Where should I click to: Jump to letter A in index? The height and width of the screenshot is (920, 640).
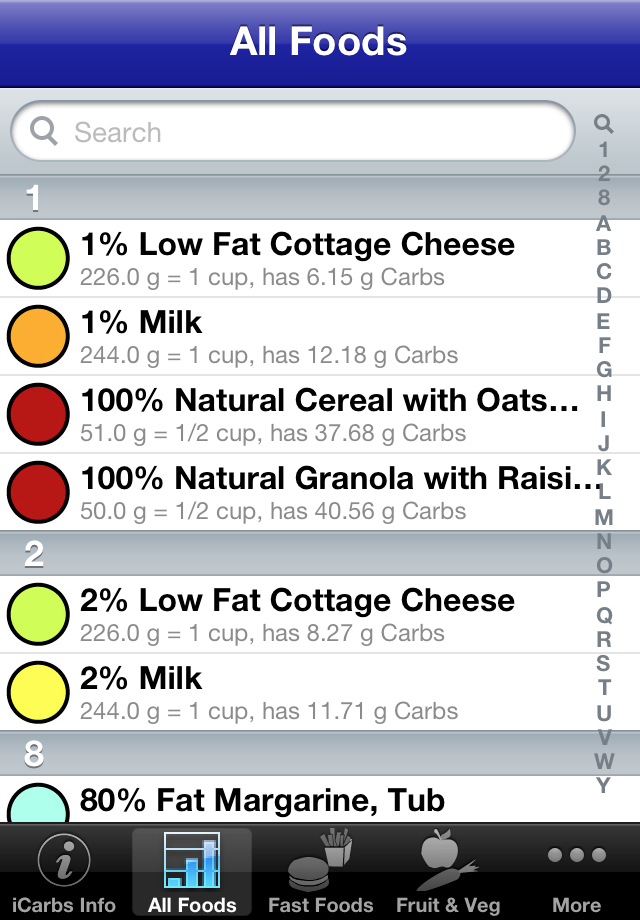click(603, 222)
